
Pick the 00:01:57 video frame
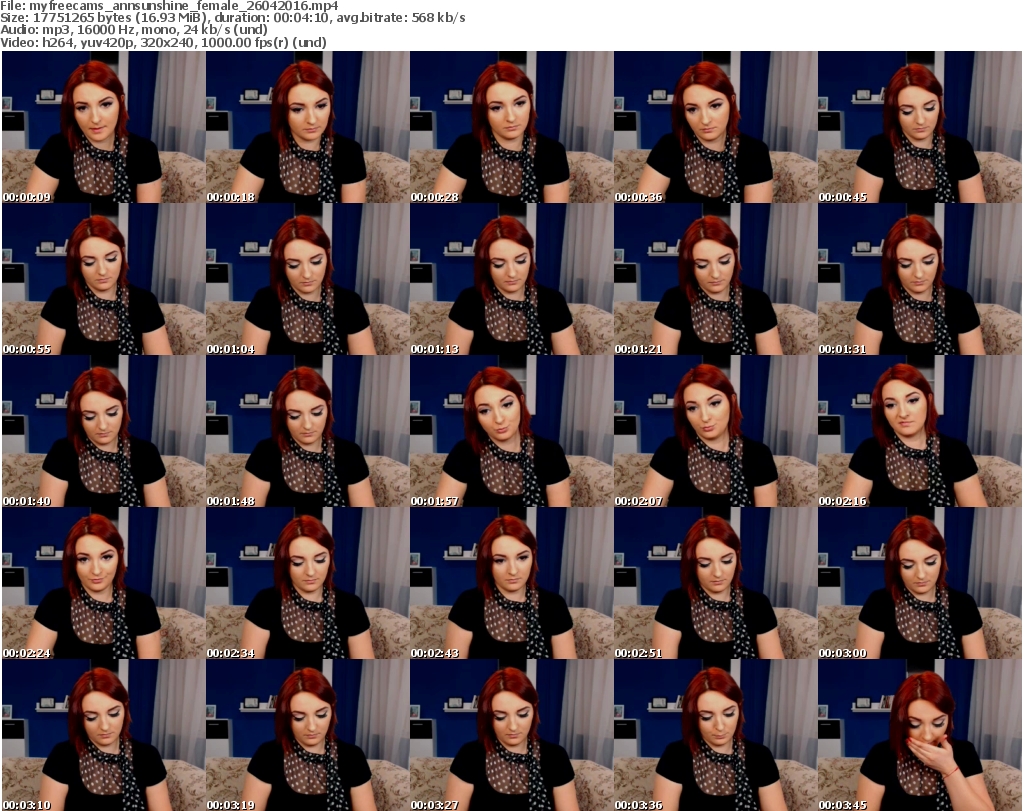pyautogui.click(x=511, y=432)
